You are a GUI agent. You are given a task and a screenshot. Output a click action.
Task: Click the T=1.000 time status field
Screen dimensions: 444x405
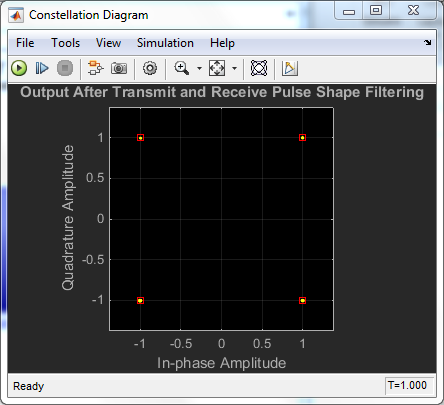point(409,386)
